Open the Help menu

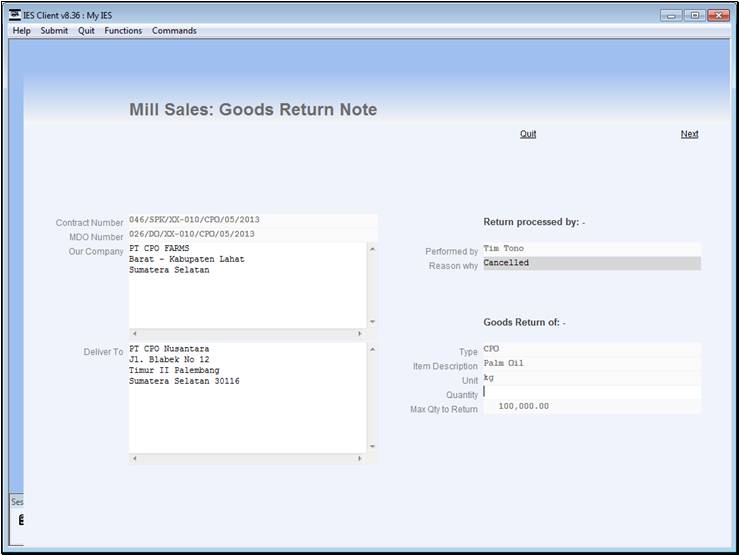[21, 31]
